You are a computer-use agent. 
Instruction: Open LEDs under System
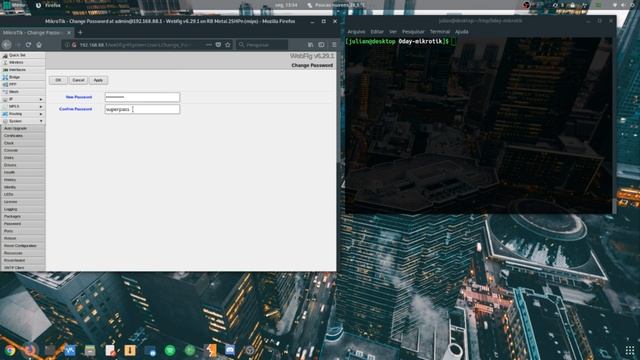point(23,194)
